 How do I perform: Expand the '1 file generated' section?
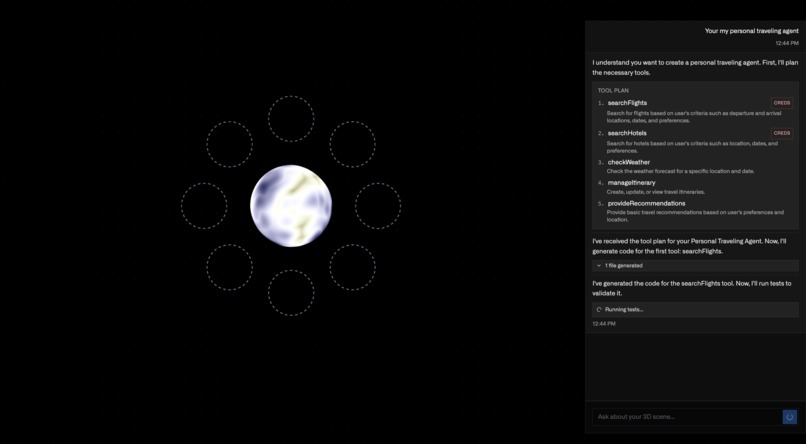695,266
